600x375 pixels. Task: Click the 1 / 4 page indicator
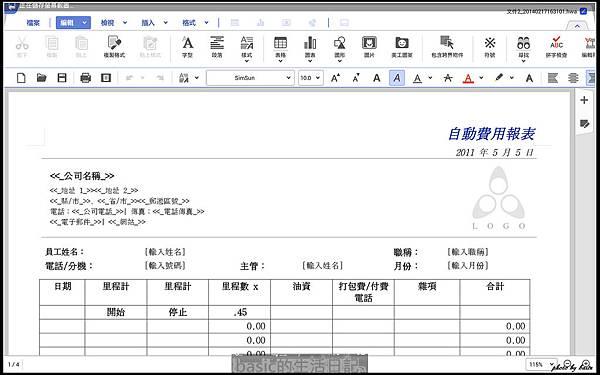13,364
